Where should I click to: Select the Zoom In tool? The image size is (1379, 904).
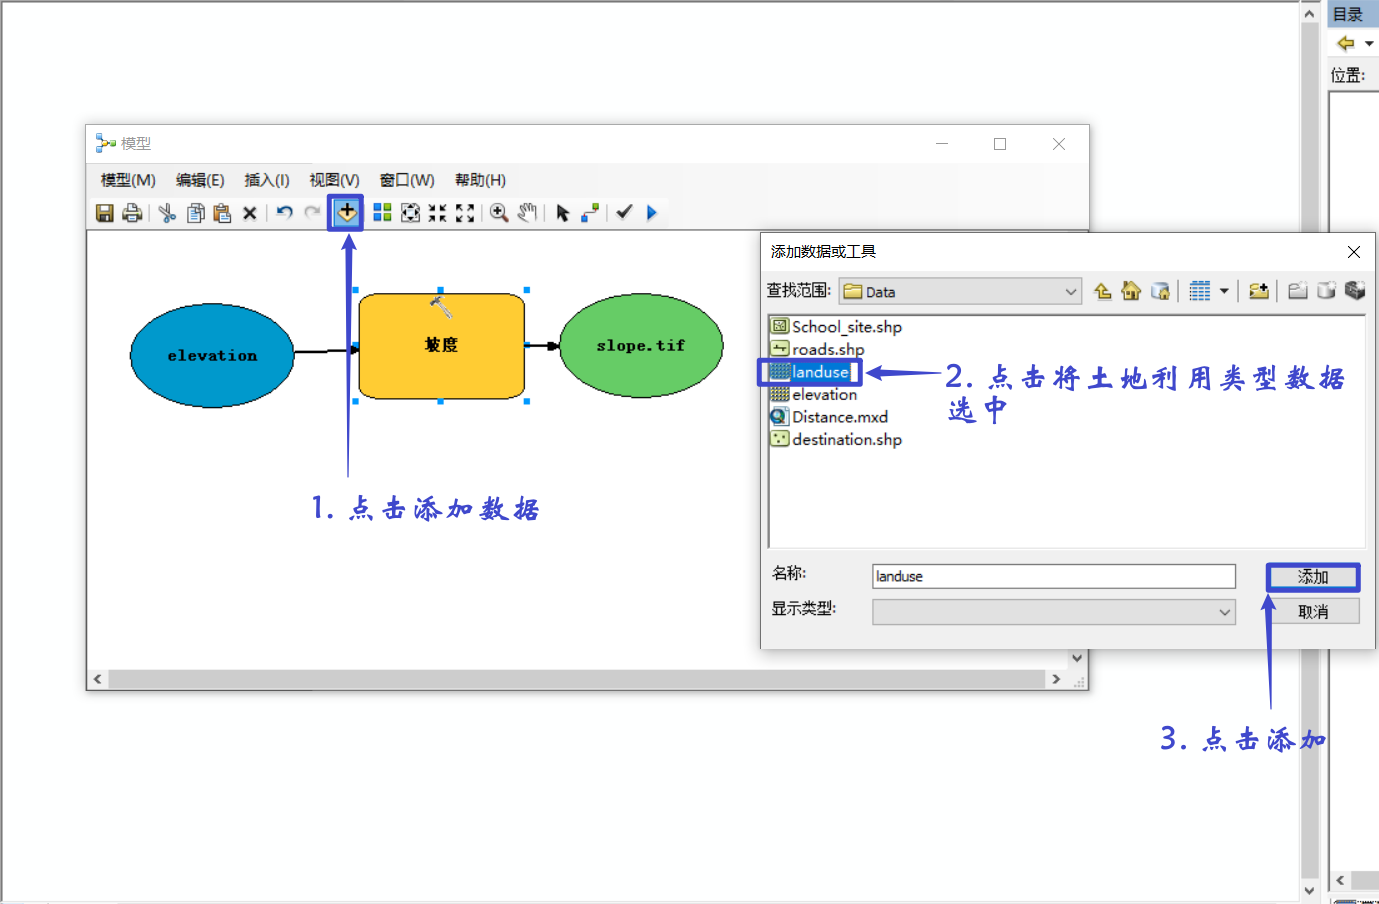500,212
